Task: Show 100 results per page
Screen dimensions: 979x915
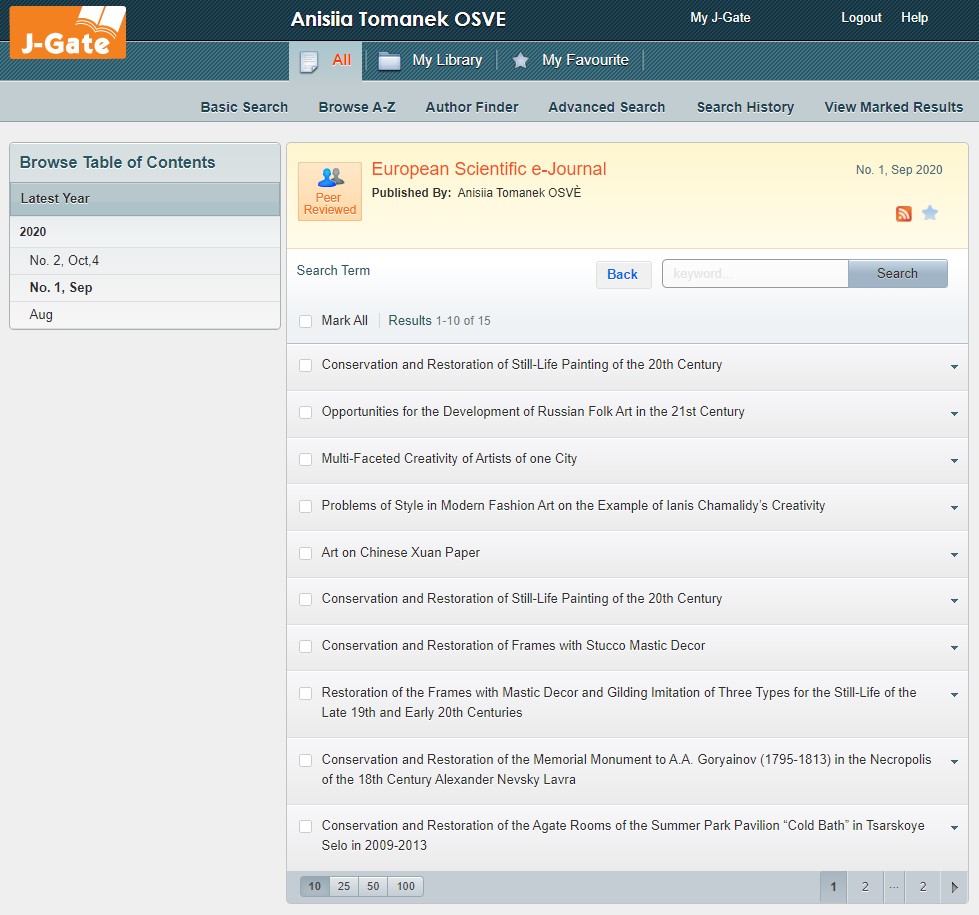Action: coord(406,886)
